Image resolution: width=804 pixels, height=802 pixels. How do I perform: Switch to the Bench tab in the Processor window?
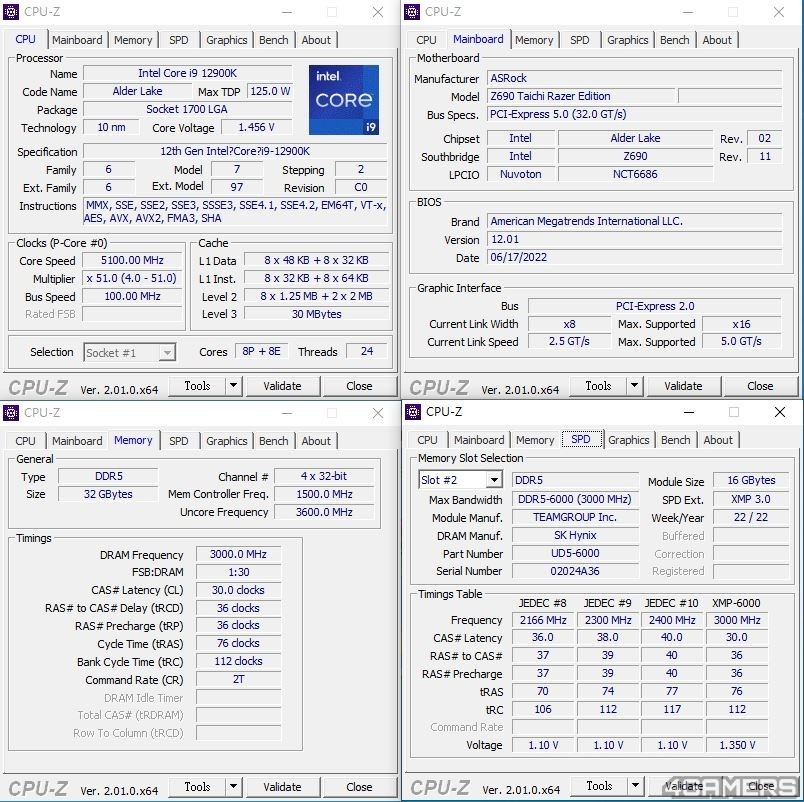pos(273,40)
